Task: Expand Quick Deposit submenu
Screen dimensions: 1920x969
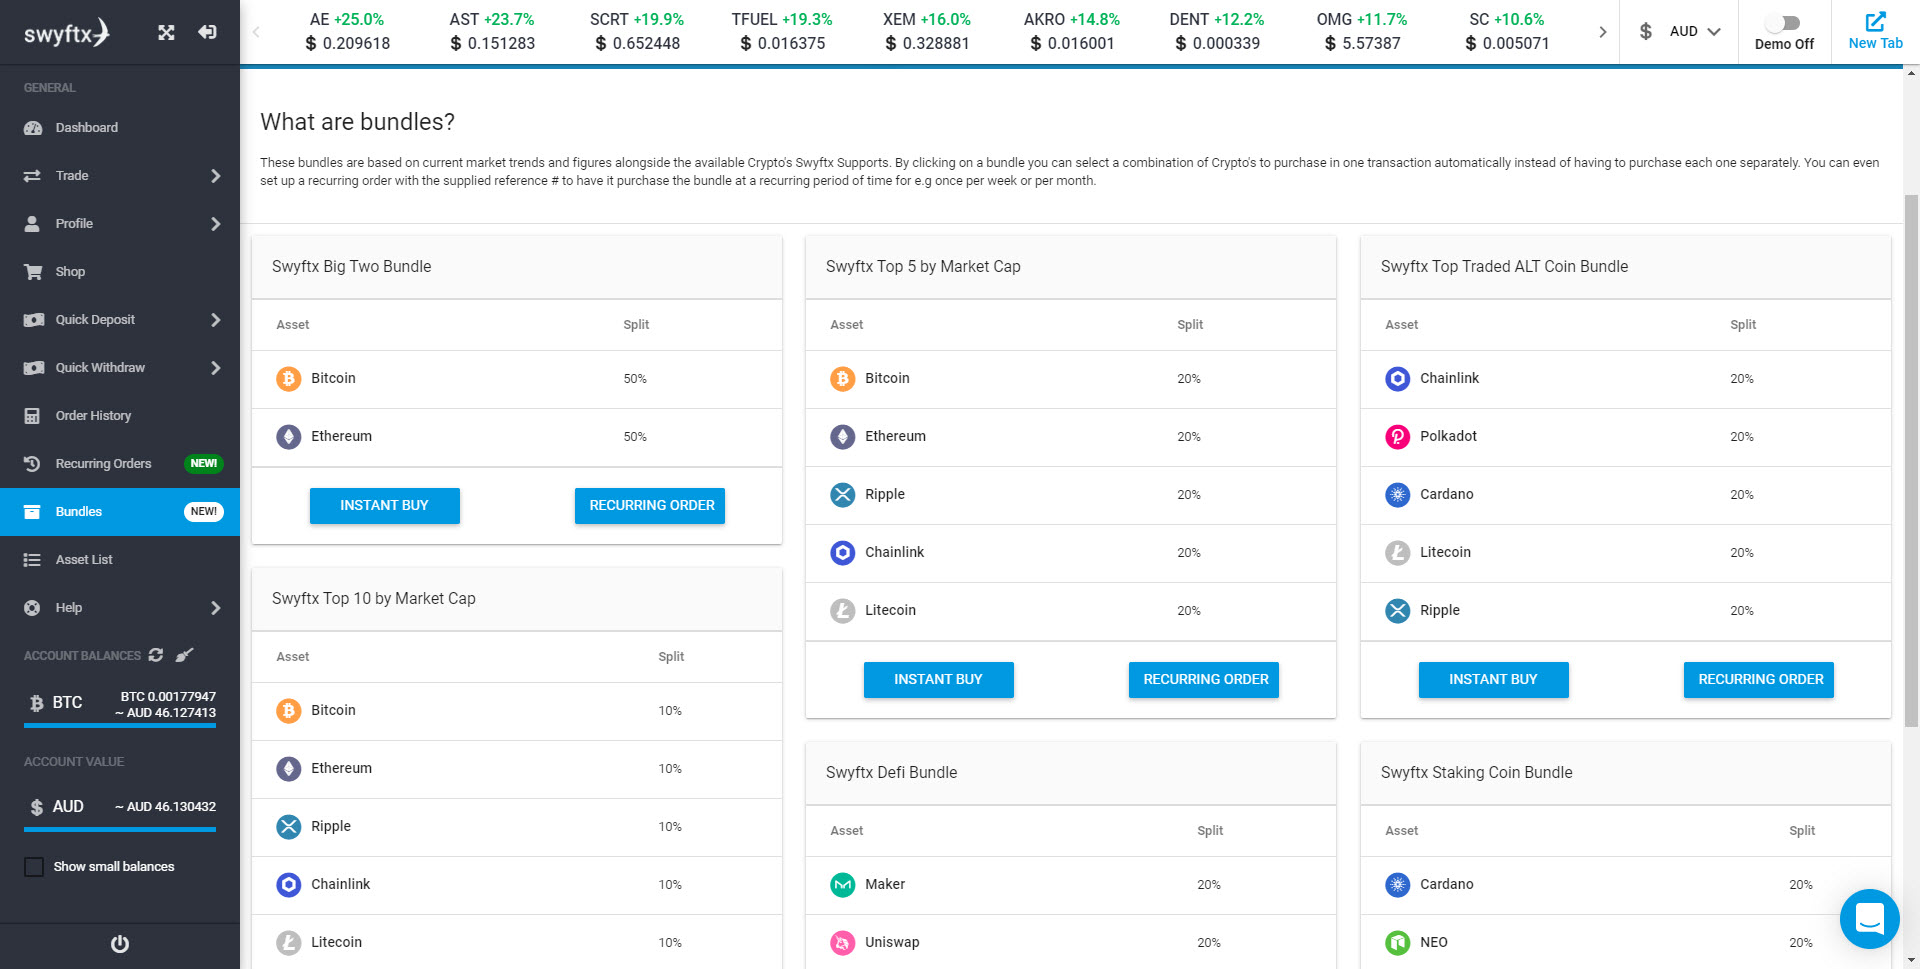Action: [120, 320]
